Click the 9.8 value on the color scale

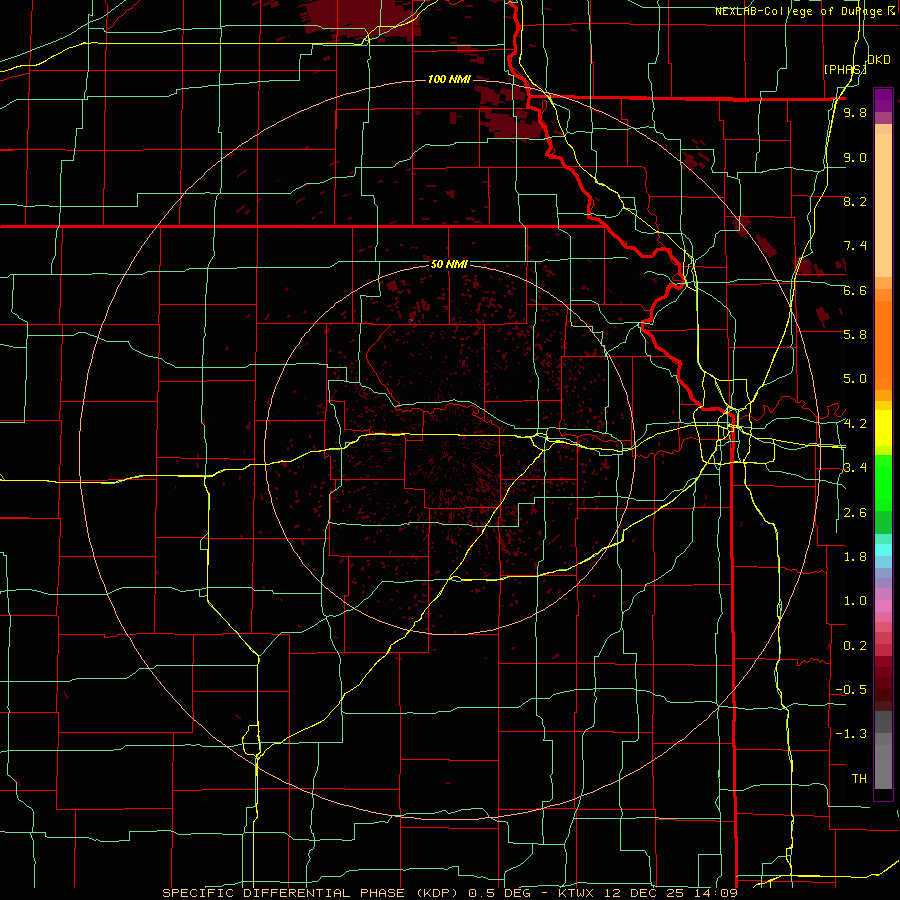[x=855, y=112]
